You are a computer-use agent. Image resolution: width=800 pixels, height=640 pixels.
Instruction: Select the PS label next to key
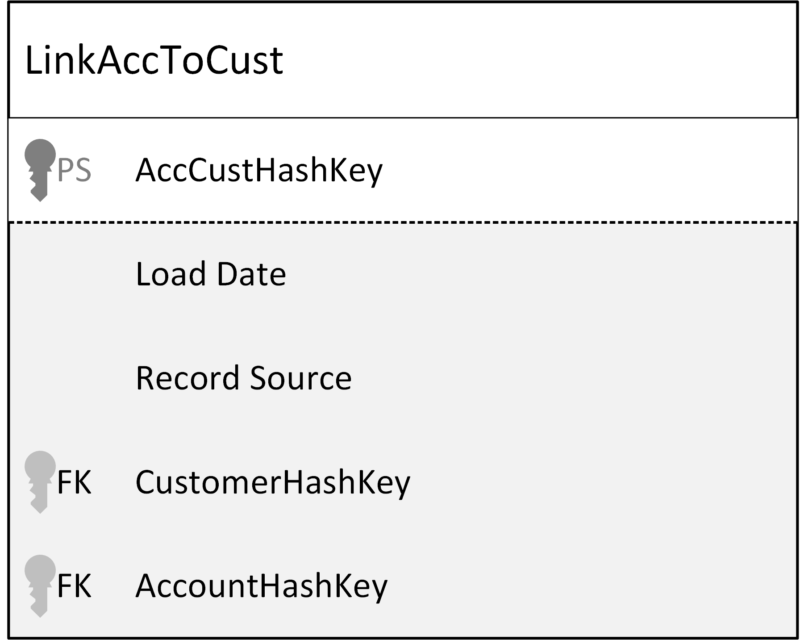pos(74,170)
